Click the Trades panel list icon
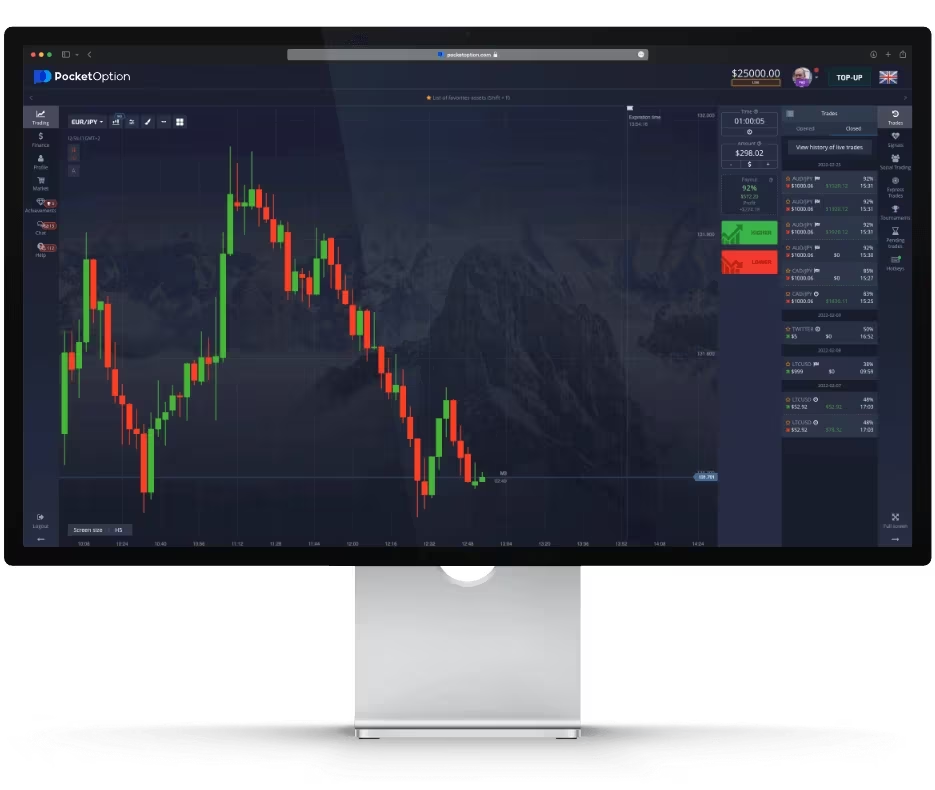 pos(790,113)
